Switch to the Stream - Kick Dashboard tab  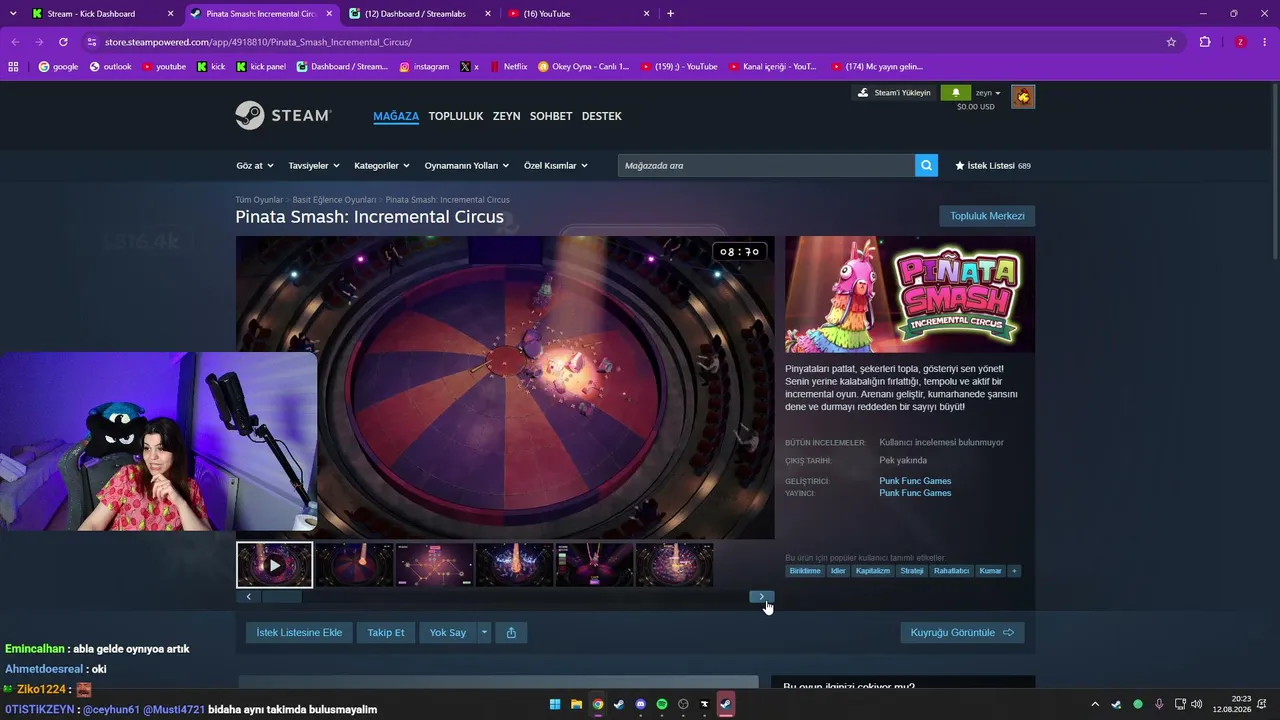point(102,14)
